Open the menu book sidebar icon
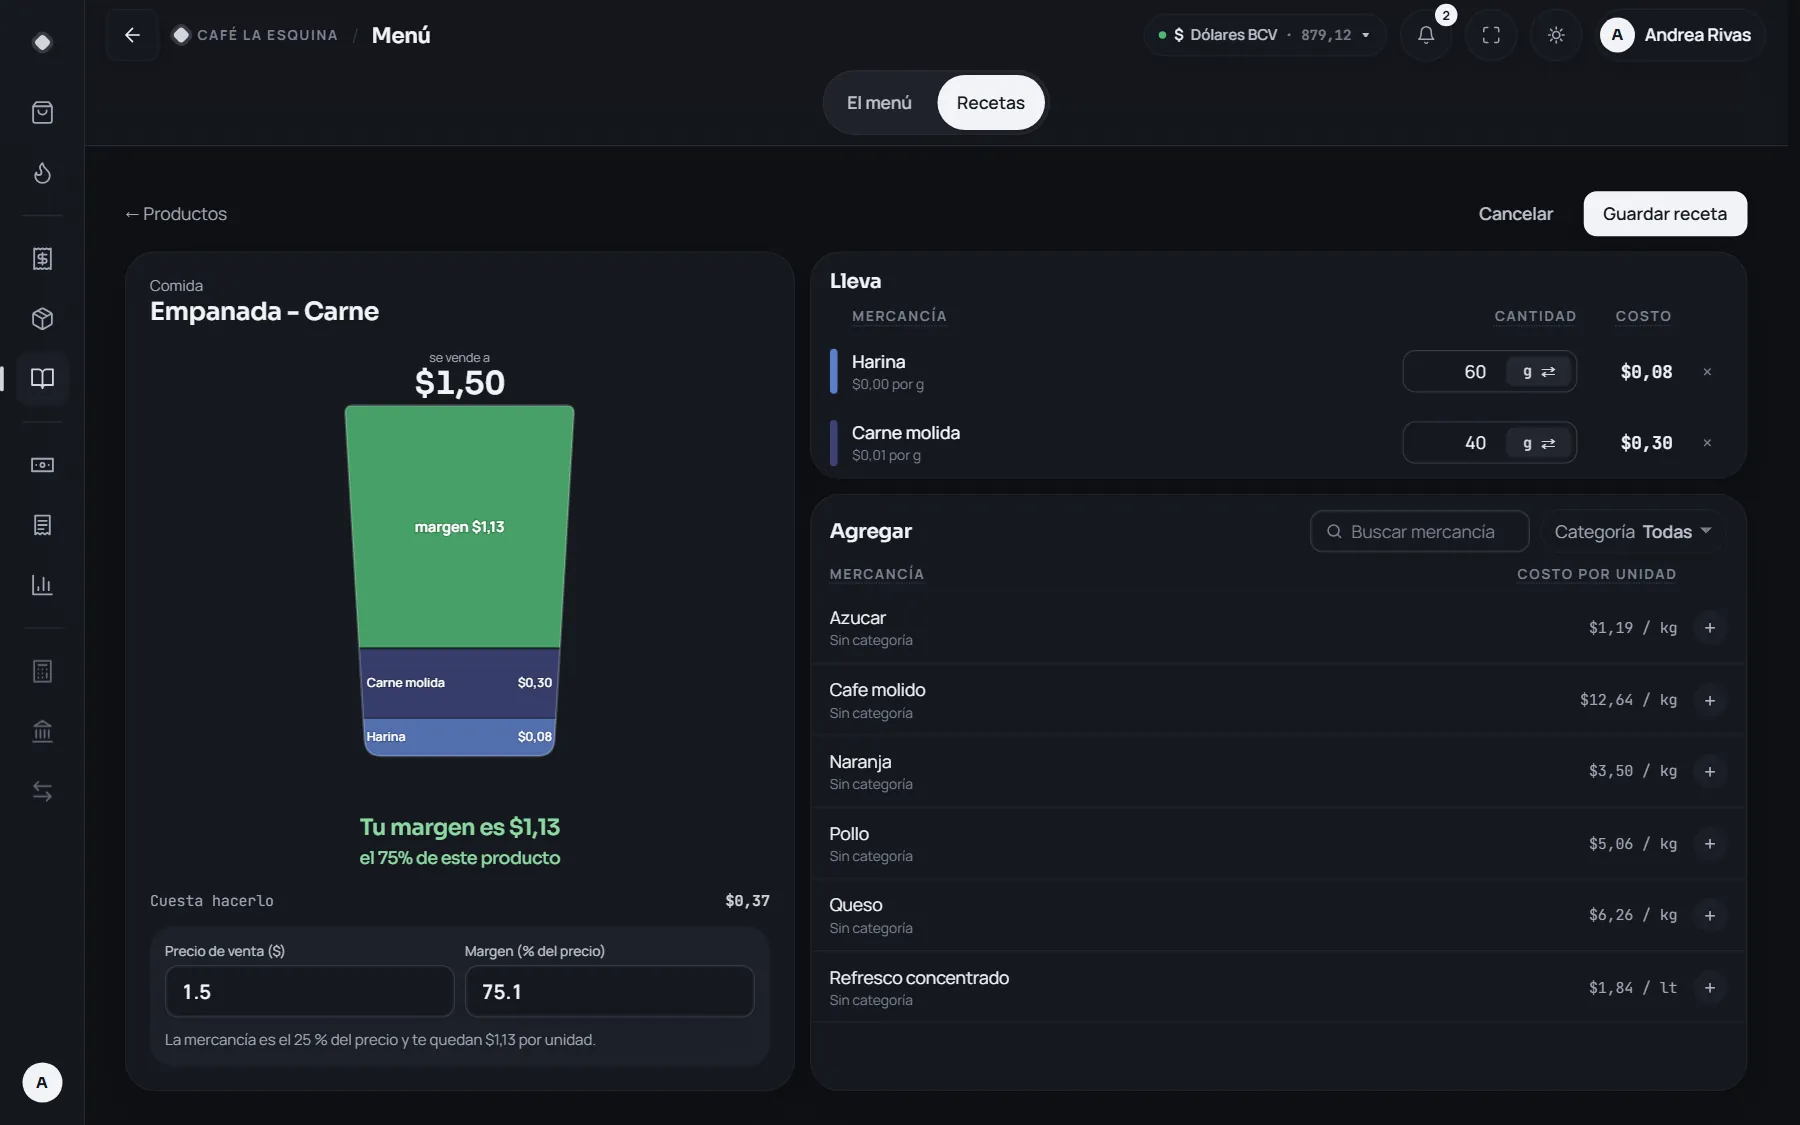The width and height of the screenshot is (1800, 1125). [42, 378]
